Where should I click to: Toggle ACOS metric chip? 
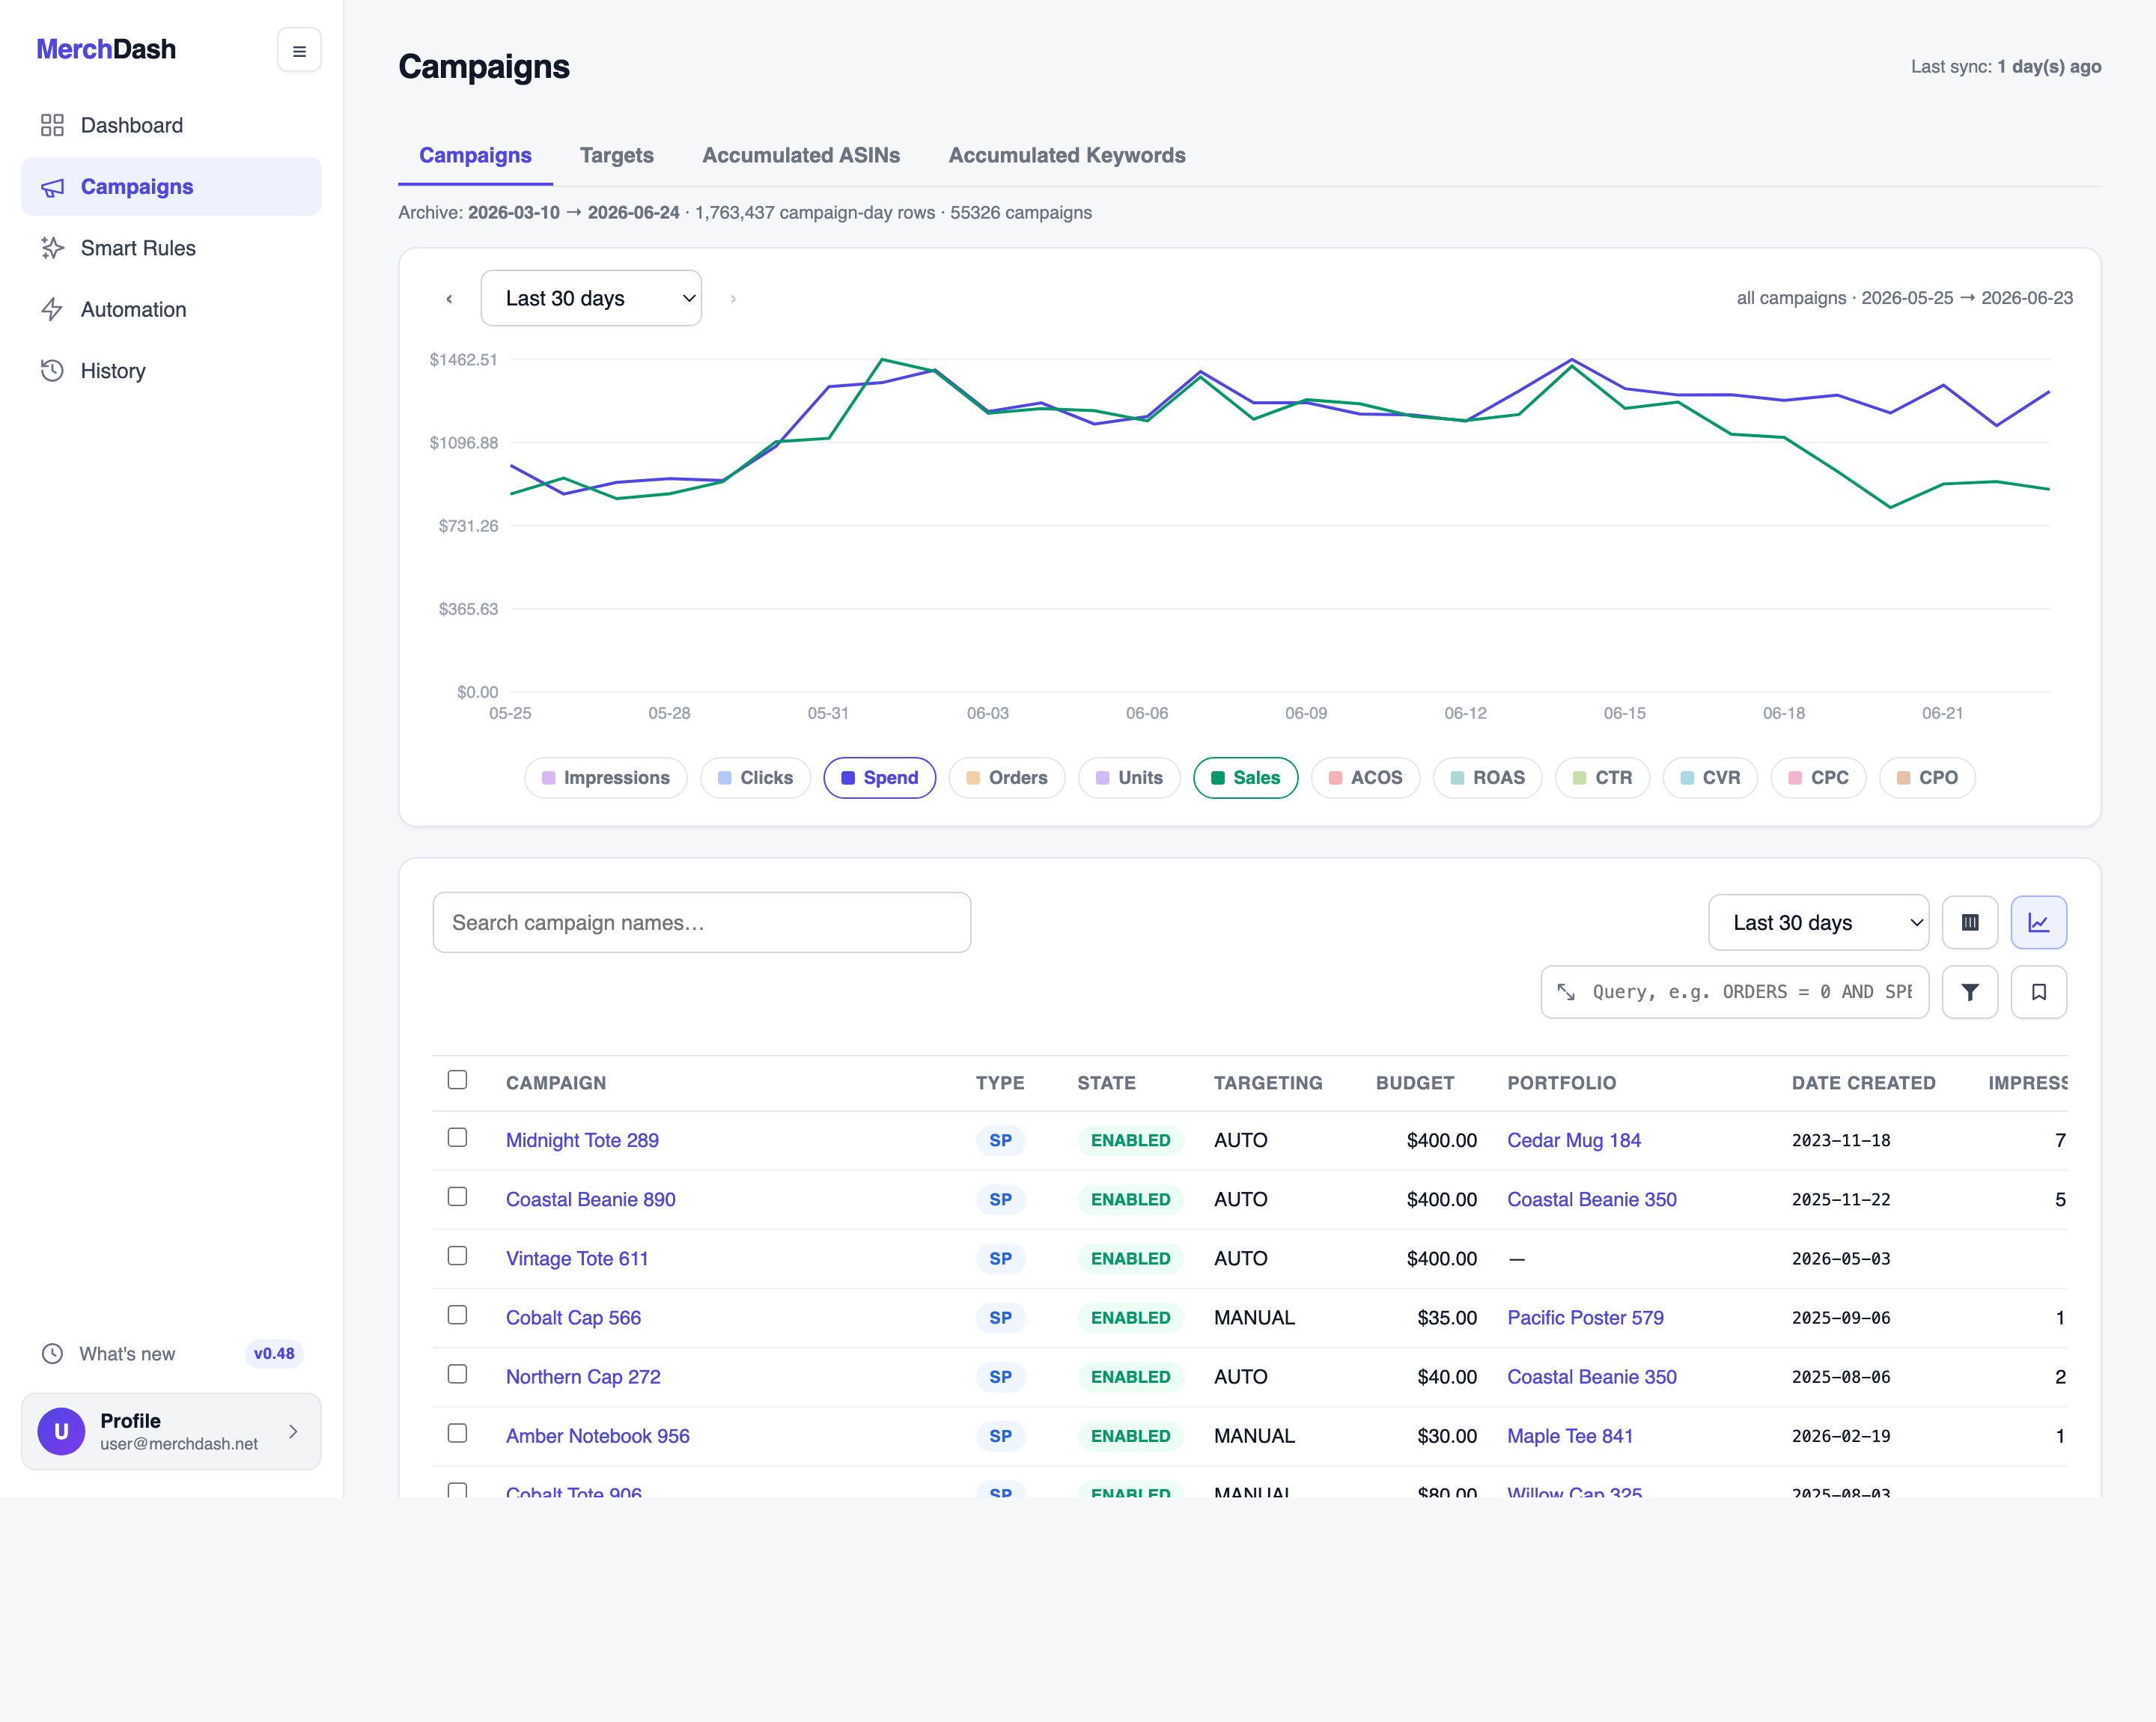pyautogui.click(x=1365, y=778)
